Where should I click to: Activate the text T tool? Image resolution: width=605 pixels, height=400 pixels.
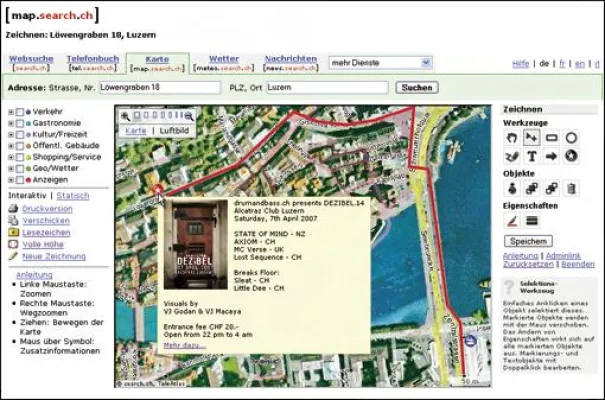pyautogui.click(x=532, y=156)
